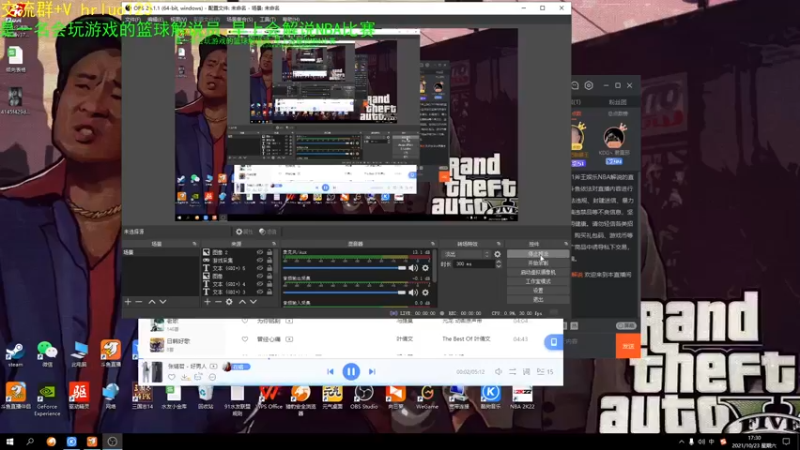The width and height of the screenshot is (800, 450).
Task: Open source properties gear in Sources panel toolbar
Action: 229,302
